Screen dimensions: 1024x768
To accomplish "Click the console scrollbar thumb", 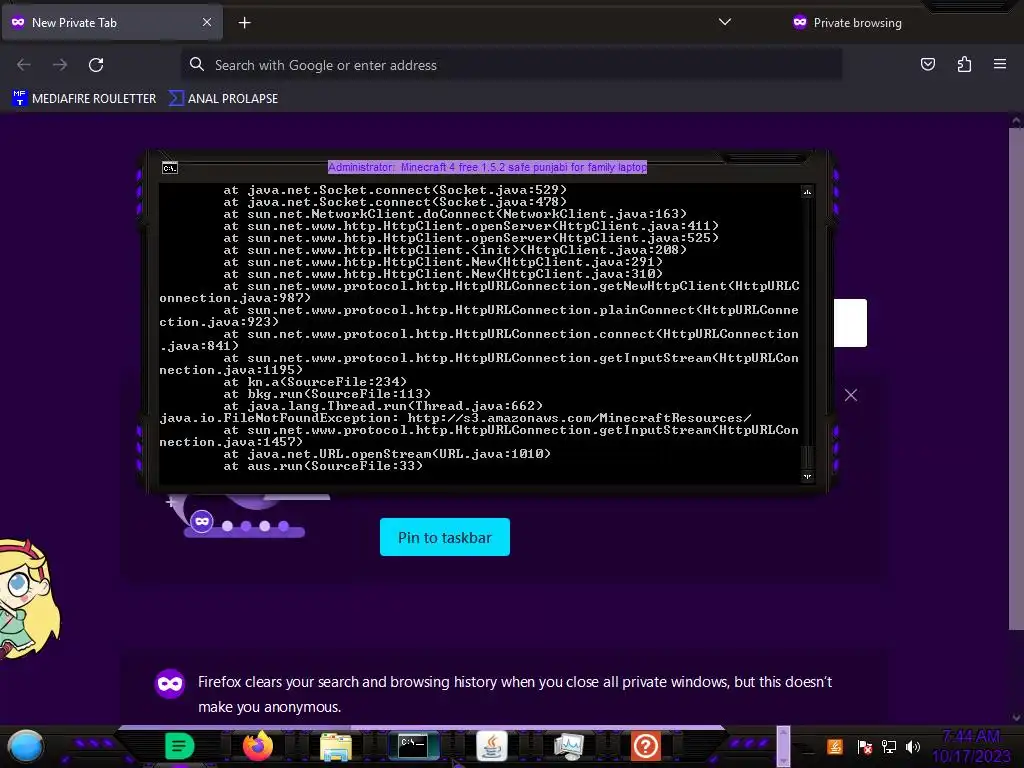I will coord(807,456).
